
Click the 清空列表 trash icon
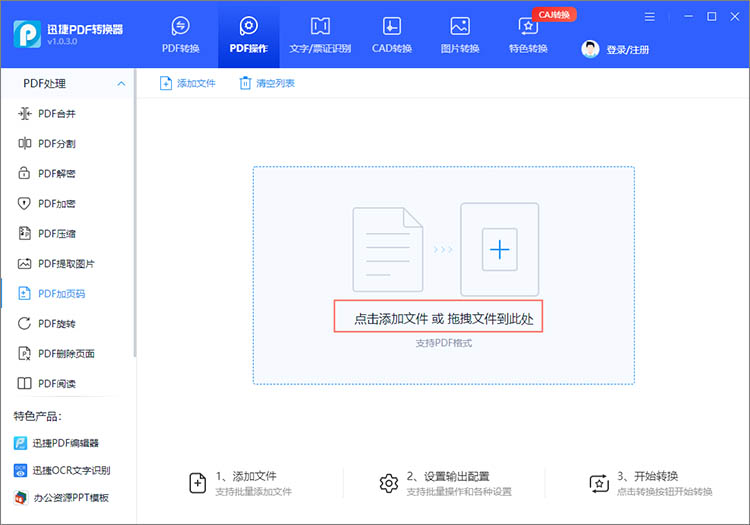pyautogui.click(x=245, y=83)
